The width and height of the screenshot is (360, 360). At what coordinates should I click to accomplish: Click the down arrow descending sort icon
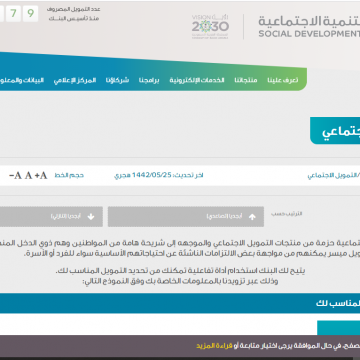pyautogui.click(x=91, y=217)
